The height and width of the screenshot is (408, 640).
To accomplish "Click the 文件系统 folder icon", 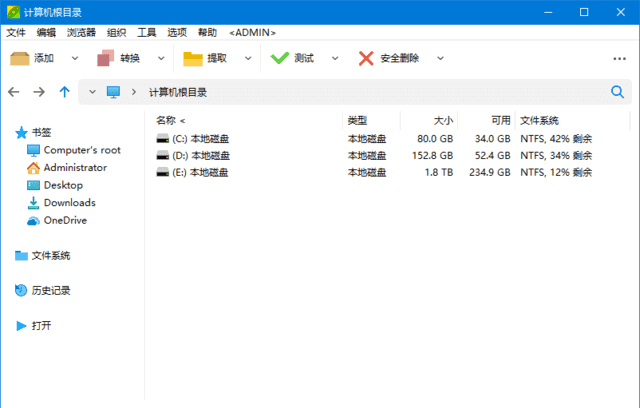I will [21, 255].
